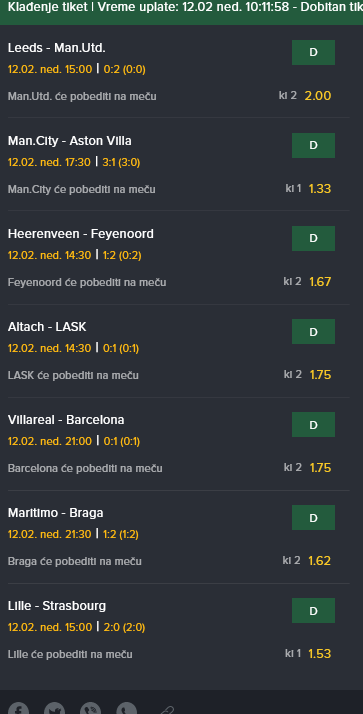Image resolution: width=363 pixels, height=714 pixels.
Task: Click green D badge for Heerenveen - Feyenoord
Action: (313, 238)
